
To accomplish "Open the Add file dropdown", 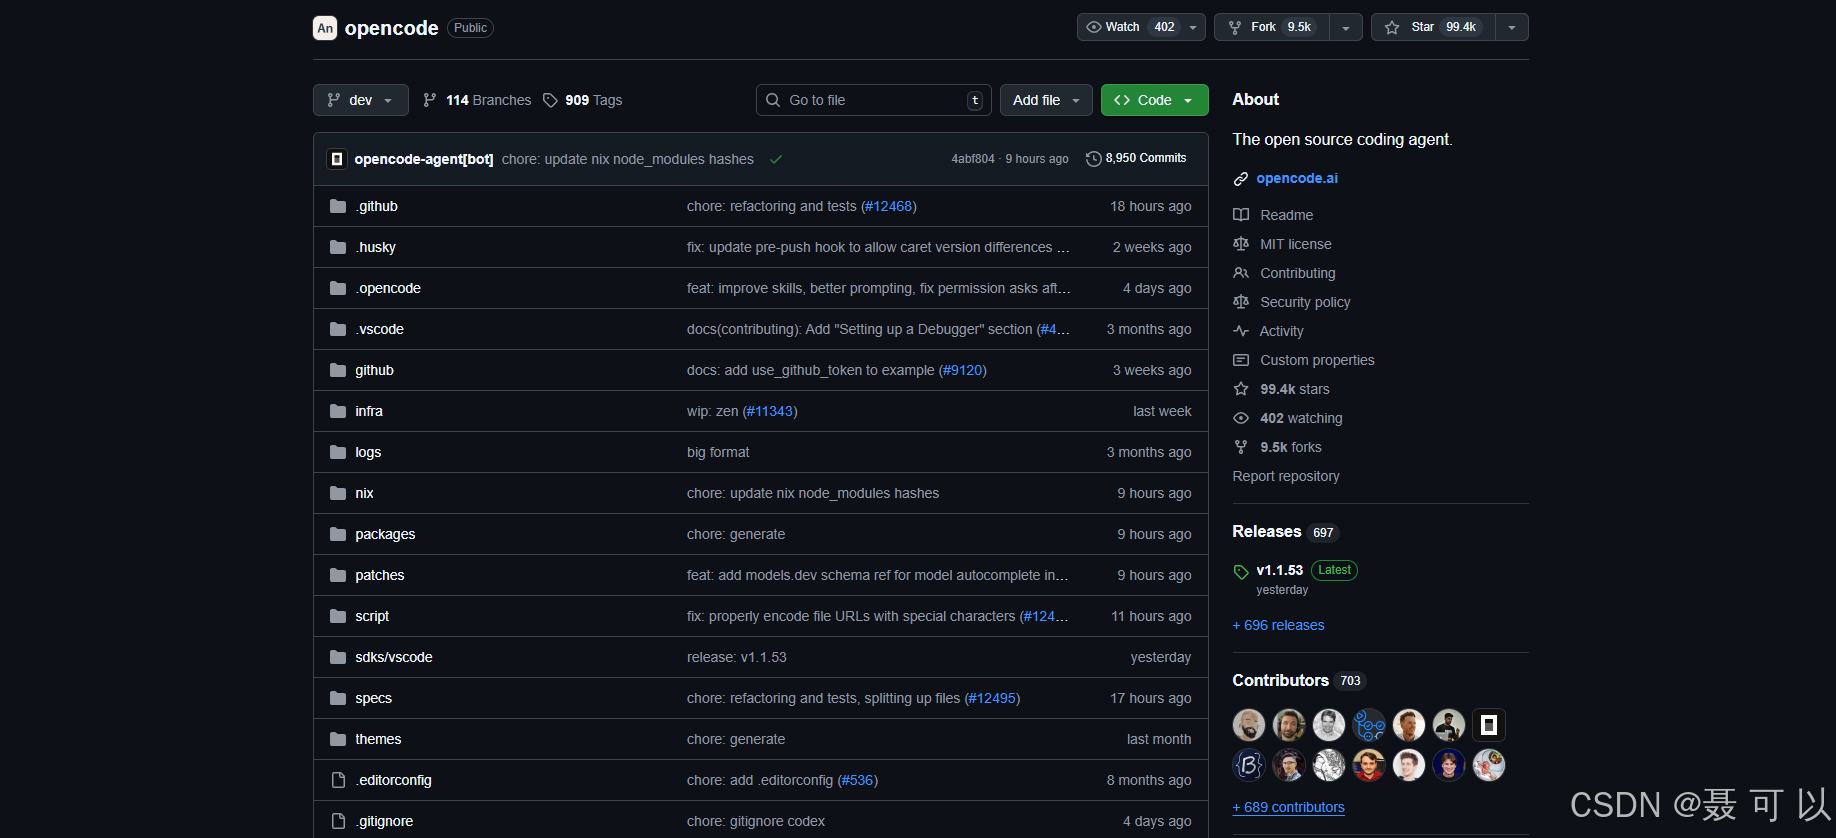I will click(1046, 100).
